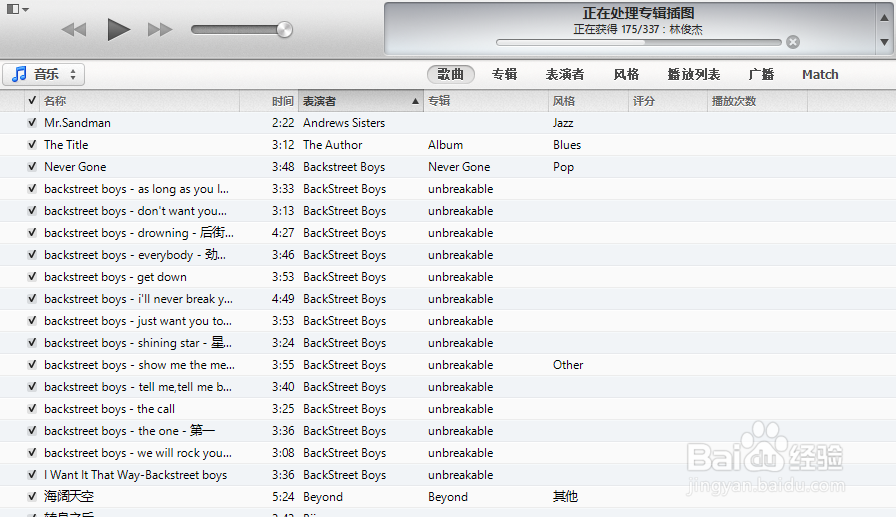Uncheck the 'get down' song checkbox
The height and width of the screenshot is (517, 896).
click(x=32, y=276)
